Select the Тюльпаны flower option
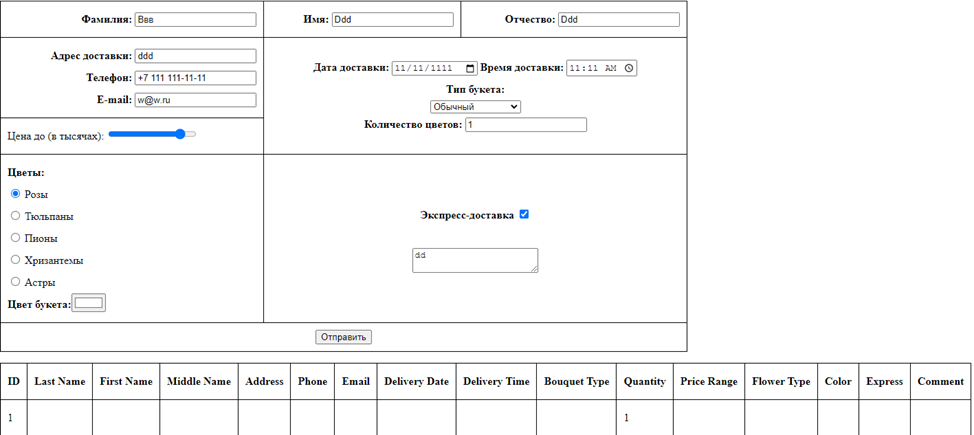 [x=16, y=216]
